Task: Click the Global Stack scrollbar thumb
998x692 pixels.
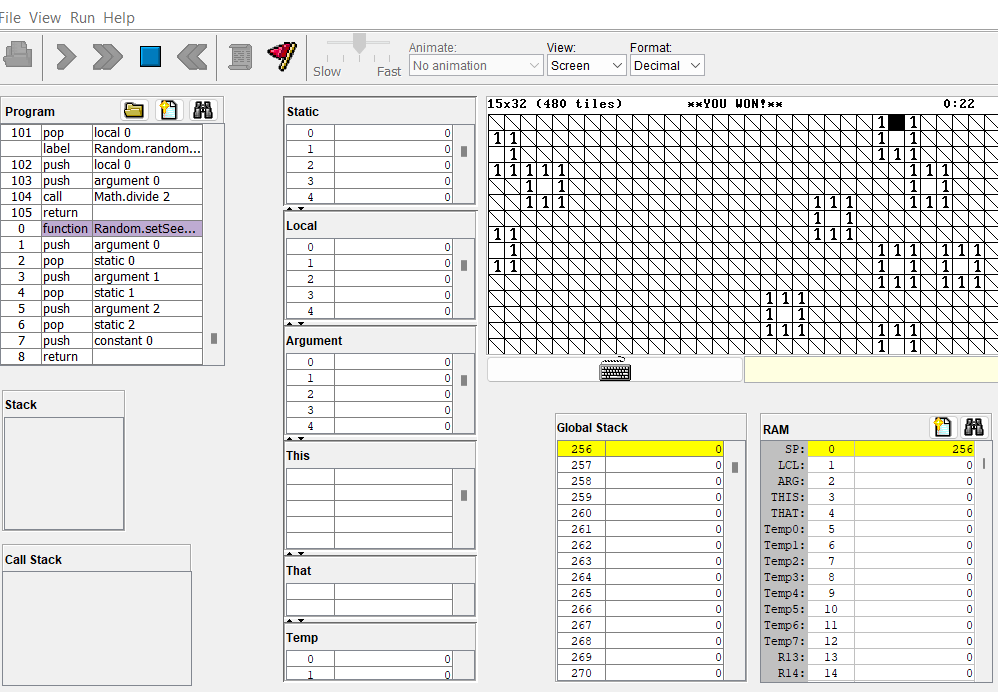Action: point(734,467)
